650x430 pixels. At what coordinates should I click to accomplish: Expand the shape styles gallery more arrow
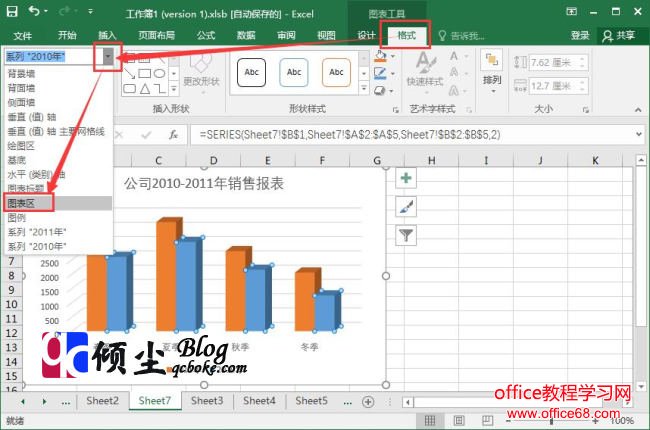(364, 88)
